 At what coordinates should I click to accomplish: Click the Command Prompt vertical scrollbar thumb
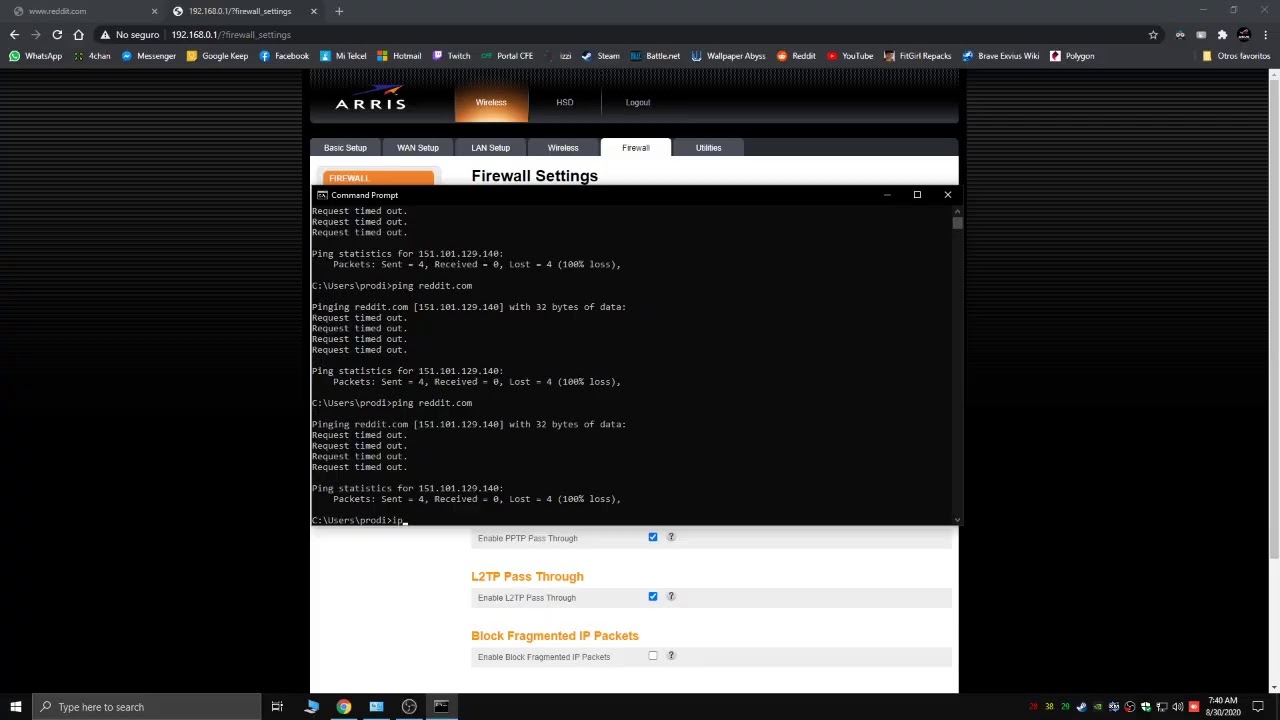click(957, 223)
